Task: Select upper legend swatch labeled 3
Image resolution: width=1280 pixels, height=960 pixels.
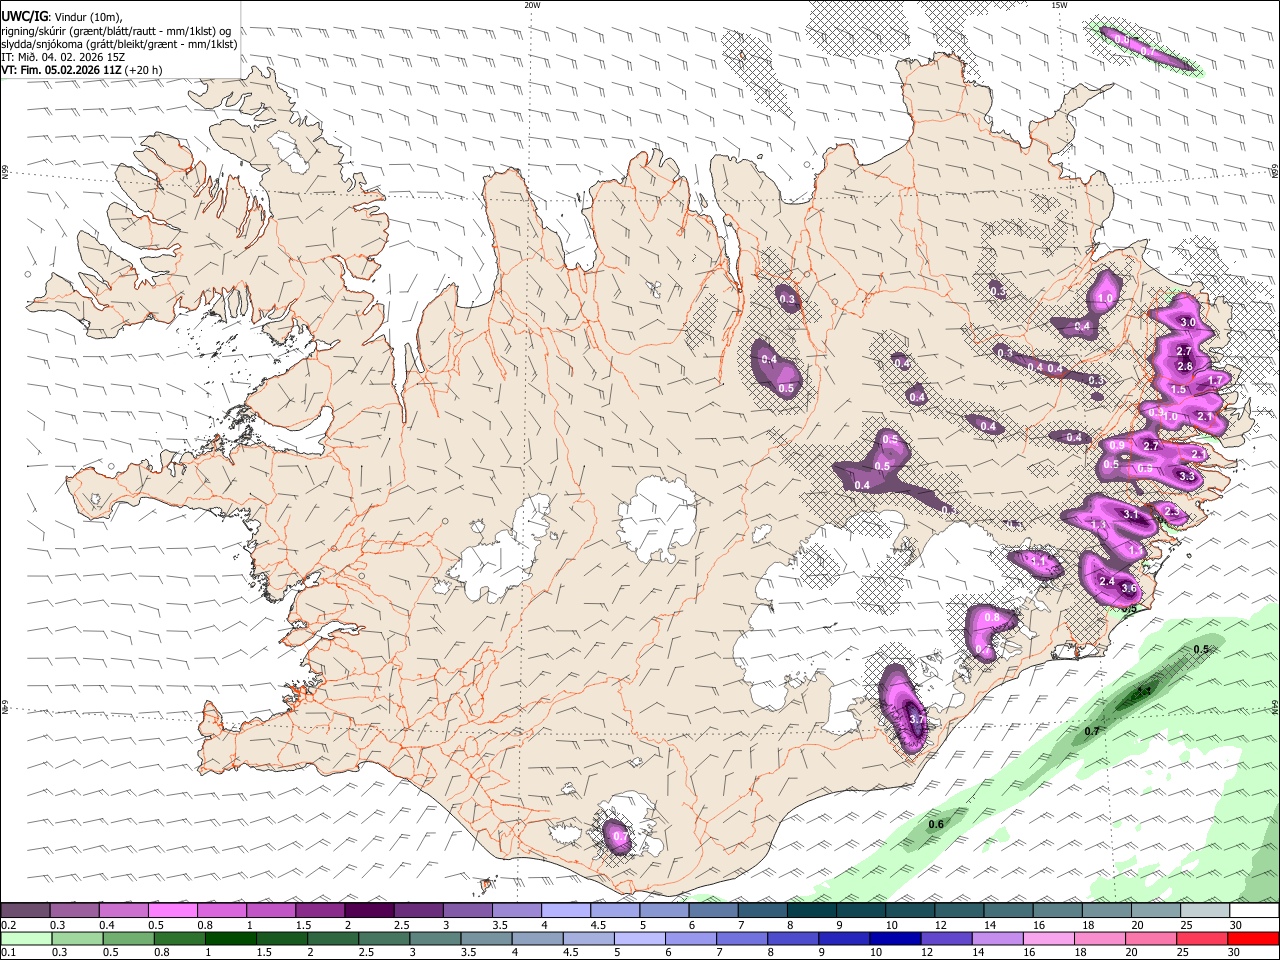Action: (x=467, y=911)
